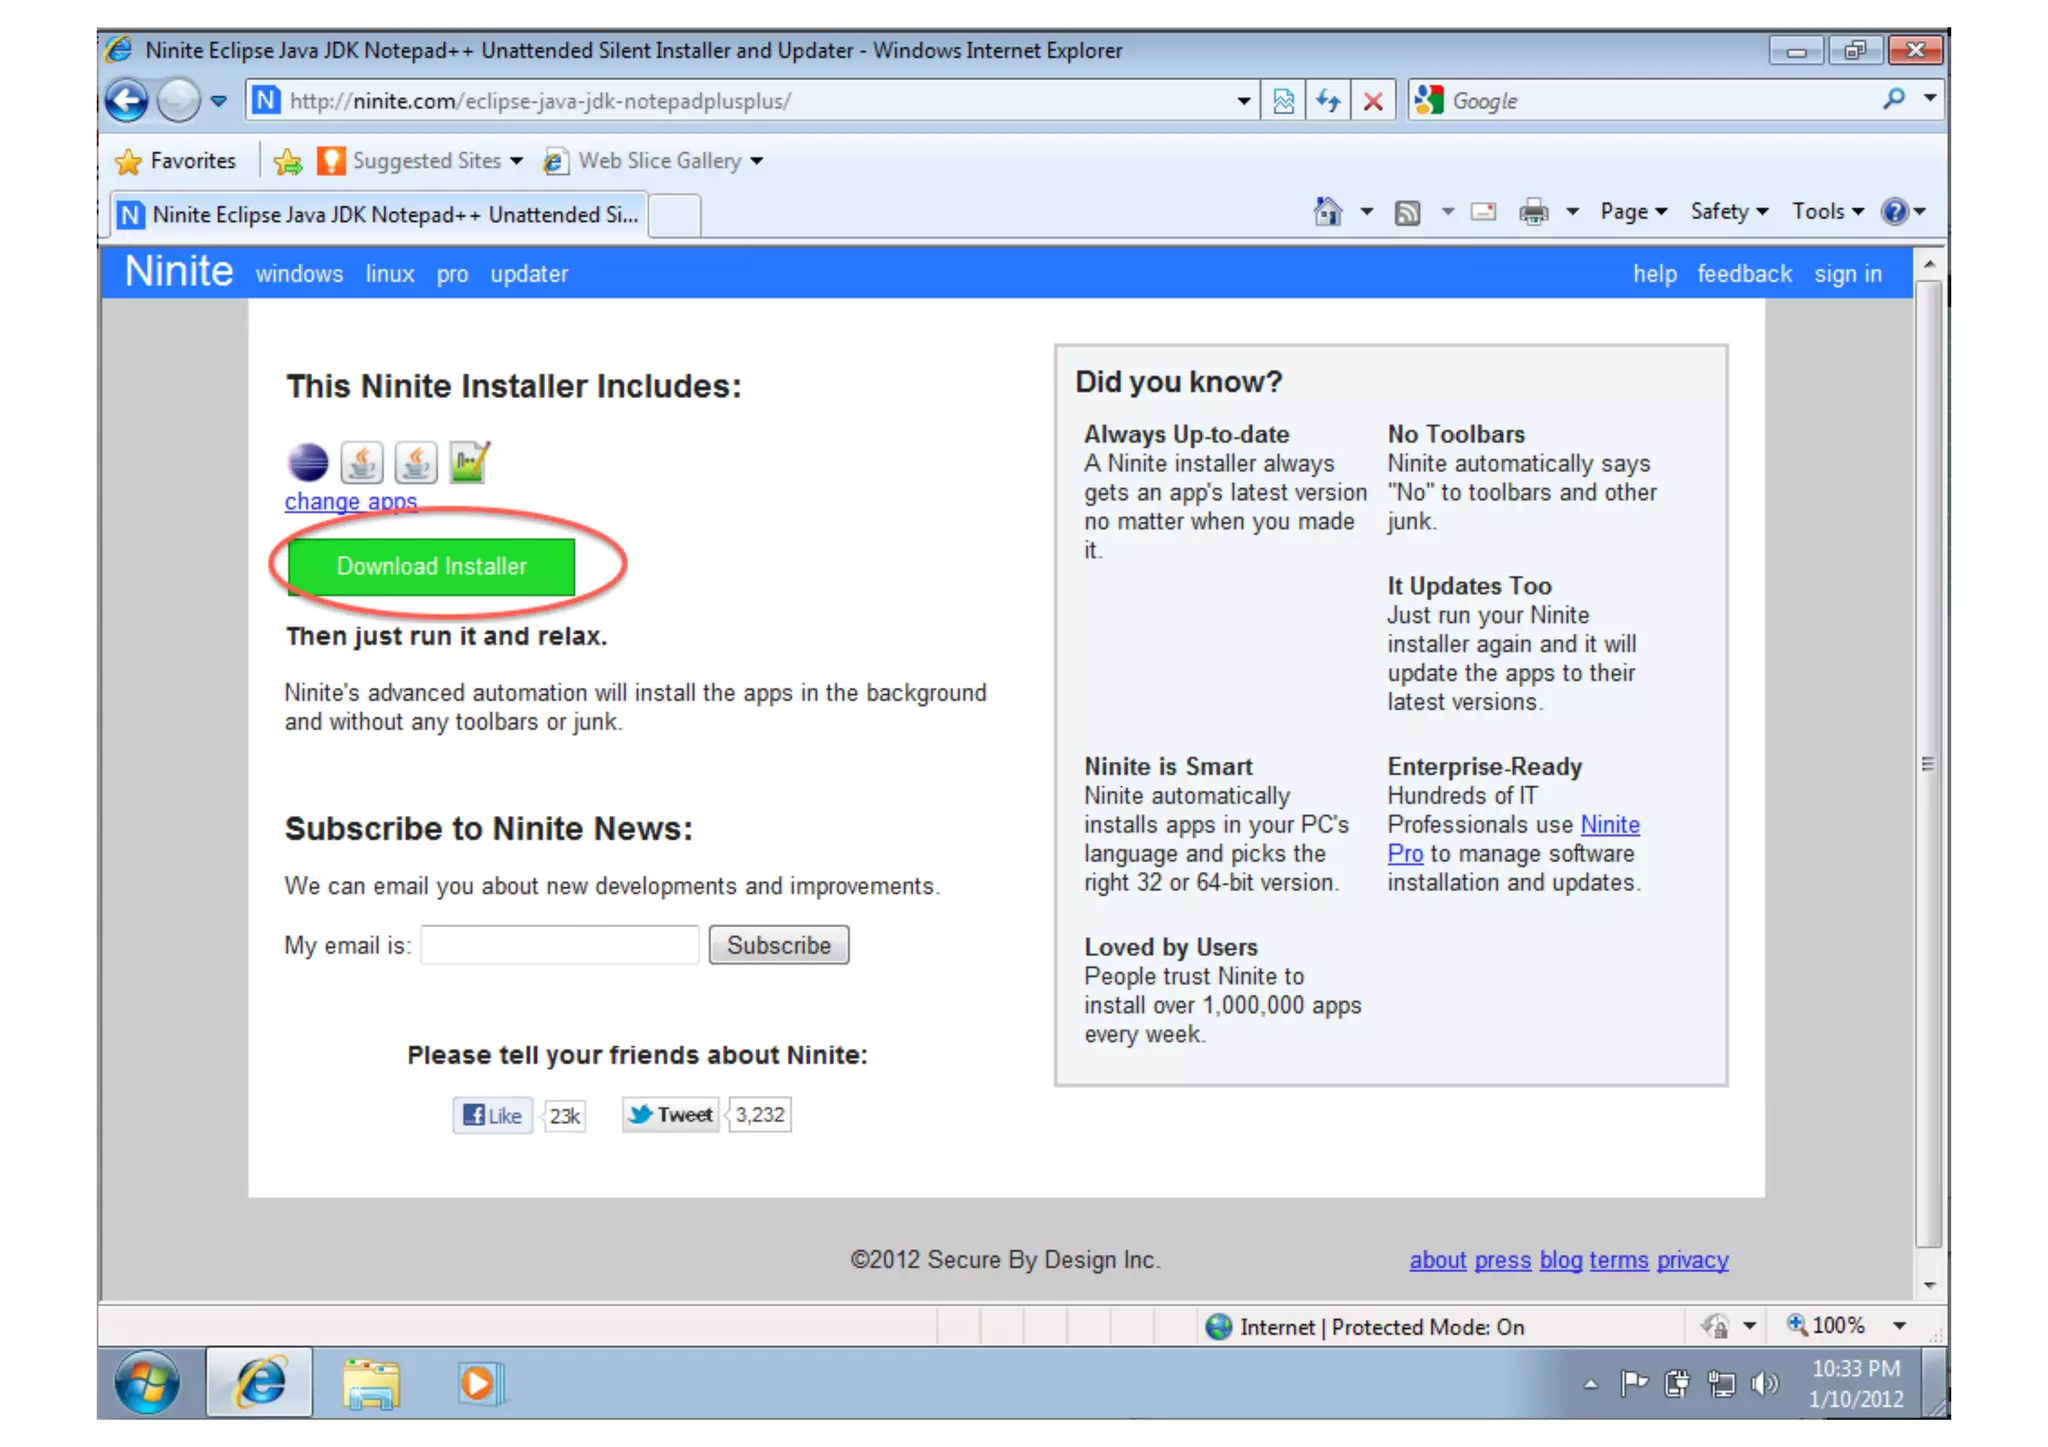
Task: Open the Favorites star button
Action: [176, 161]
